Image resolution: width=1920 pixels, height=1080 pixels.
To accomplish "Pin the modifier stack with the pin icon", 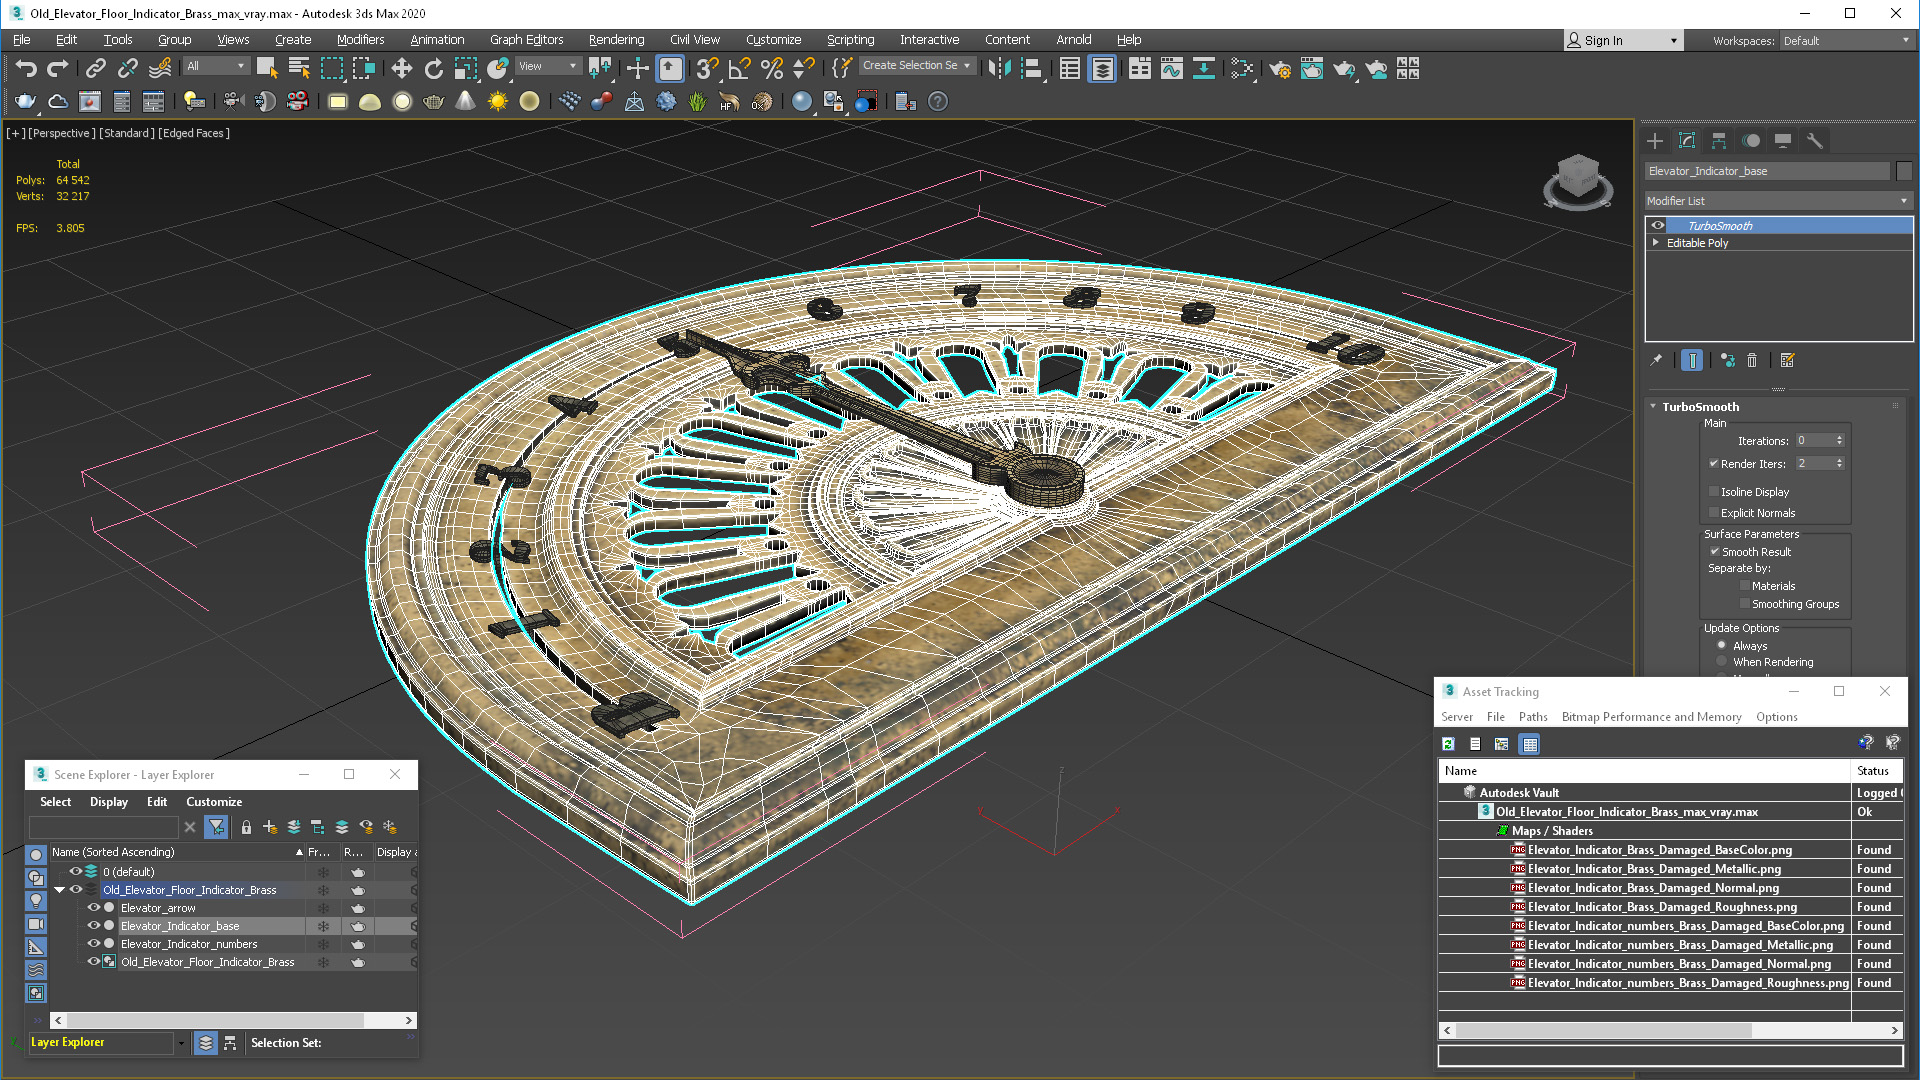I will coord(1656,360).
